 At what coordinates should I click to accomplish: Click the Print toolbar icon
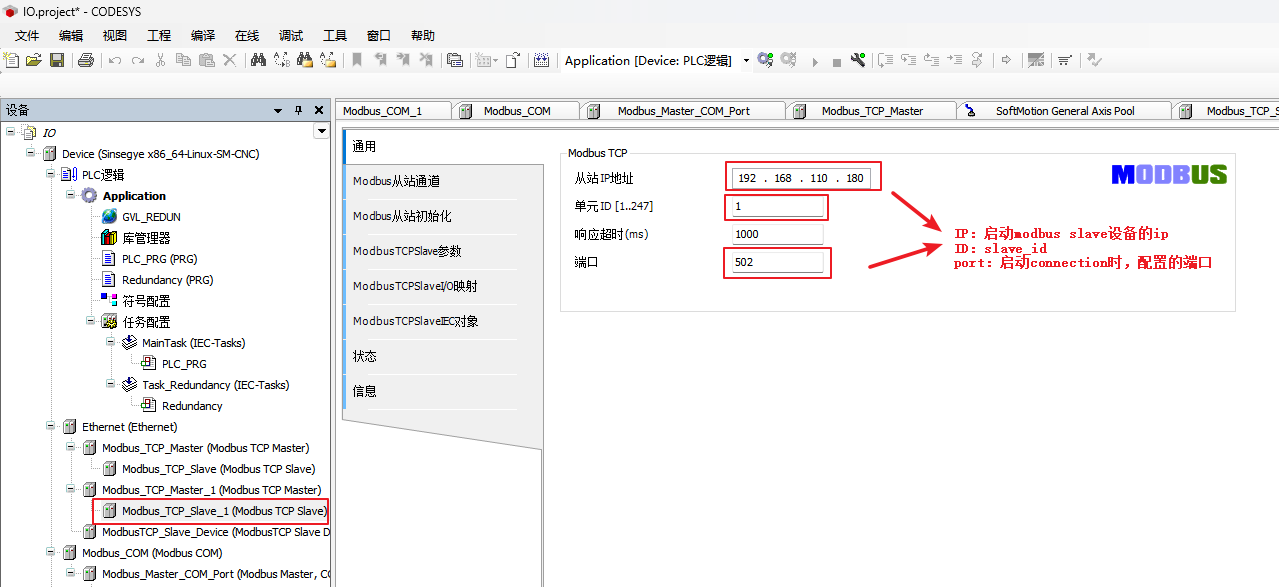86,61
